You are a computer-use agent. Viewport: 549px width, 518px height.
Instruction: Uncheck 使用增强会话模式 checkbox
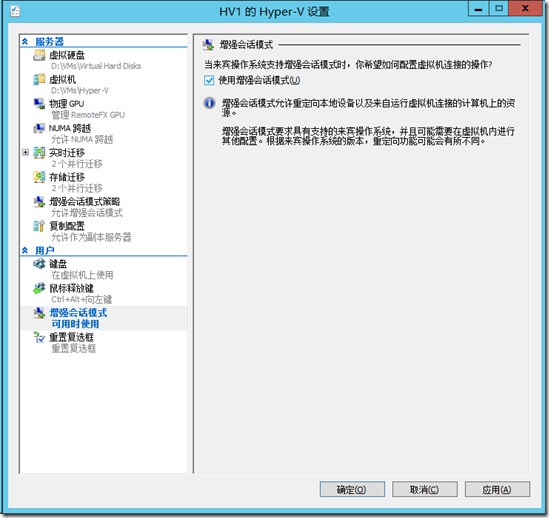point(209,80)
